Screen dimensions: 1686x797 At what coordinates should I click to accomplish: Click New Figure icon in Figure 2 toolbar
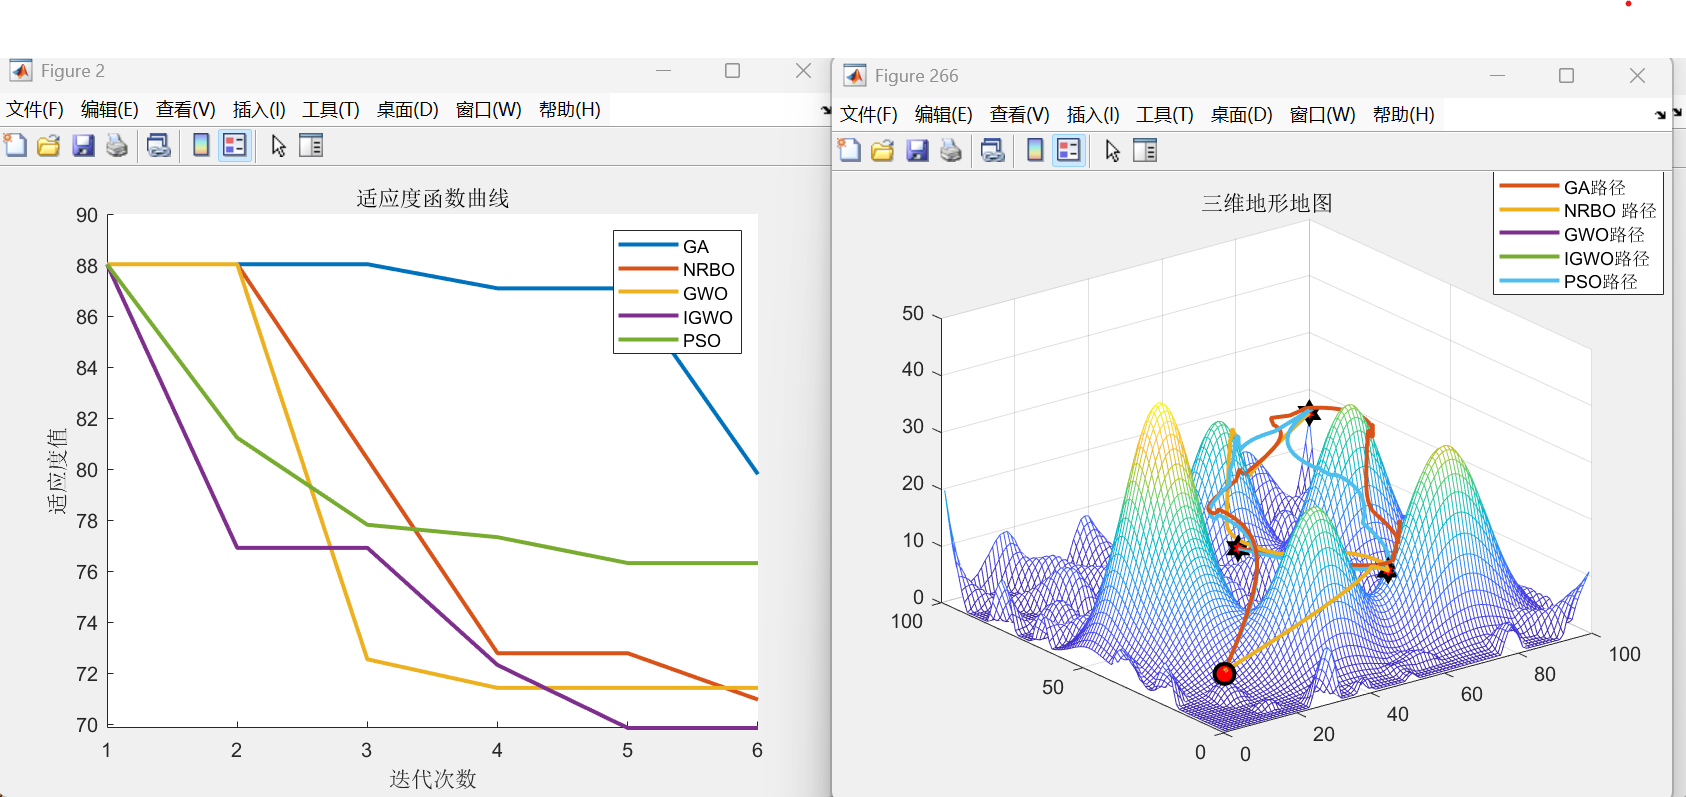click(x=15, y=146)
